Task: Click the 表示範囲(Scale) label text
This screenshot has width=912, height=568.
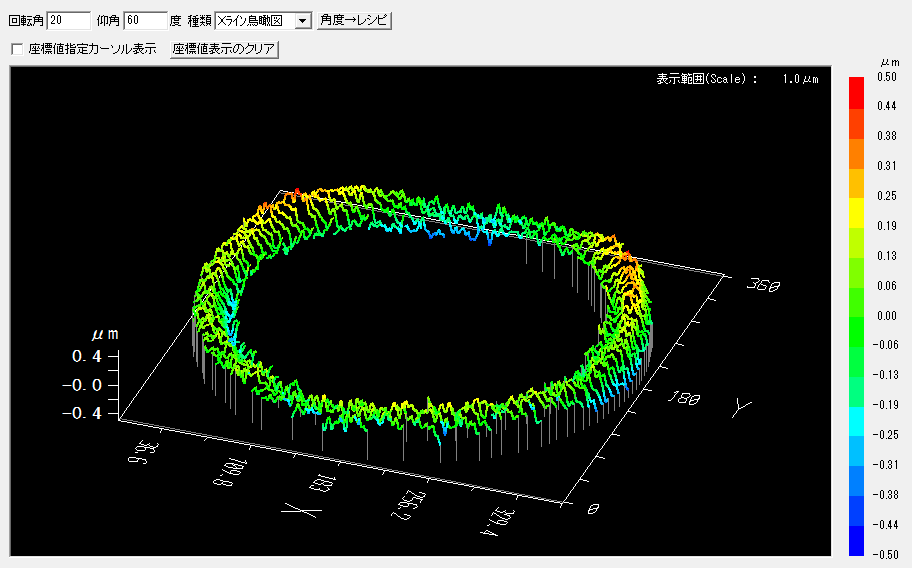Action: coord(707,79)
